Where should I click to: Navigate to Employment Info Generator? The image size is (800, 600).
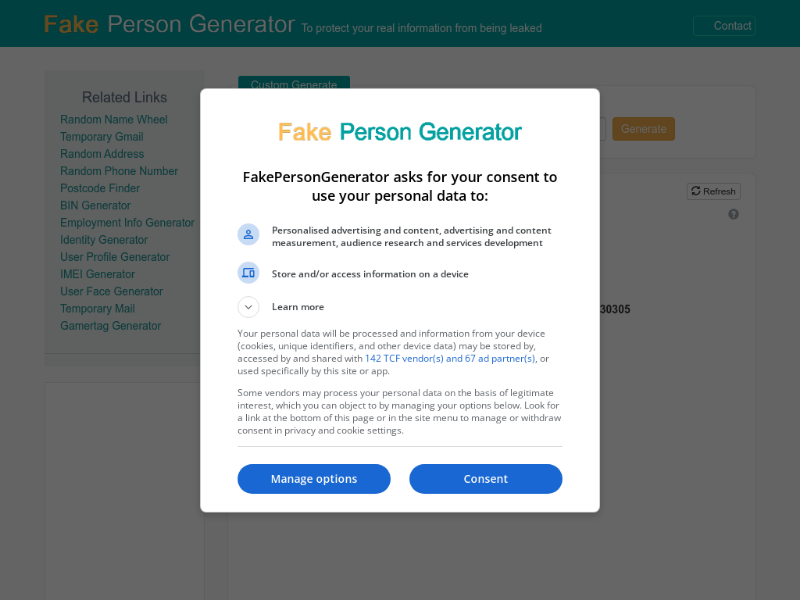(127, 223)
